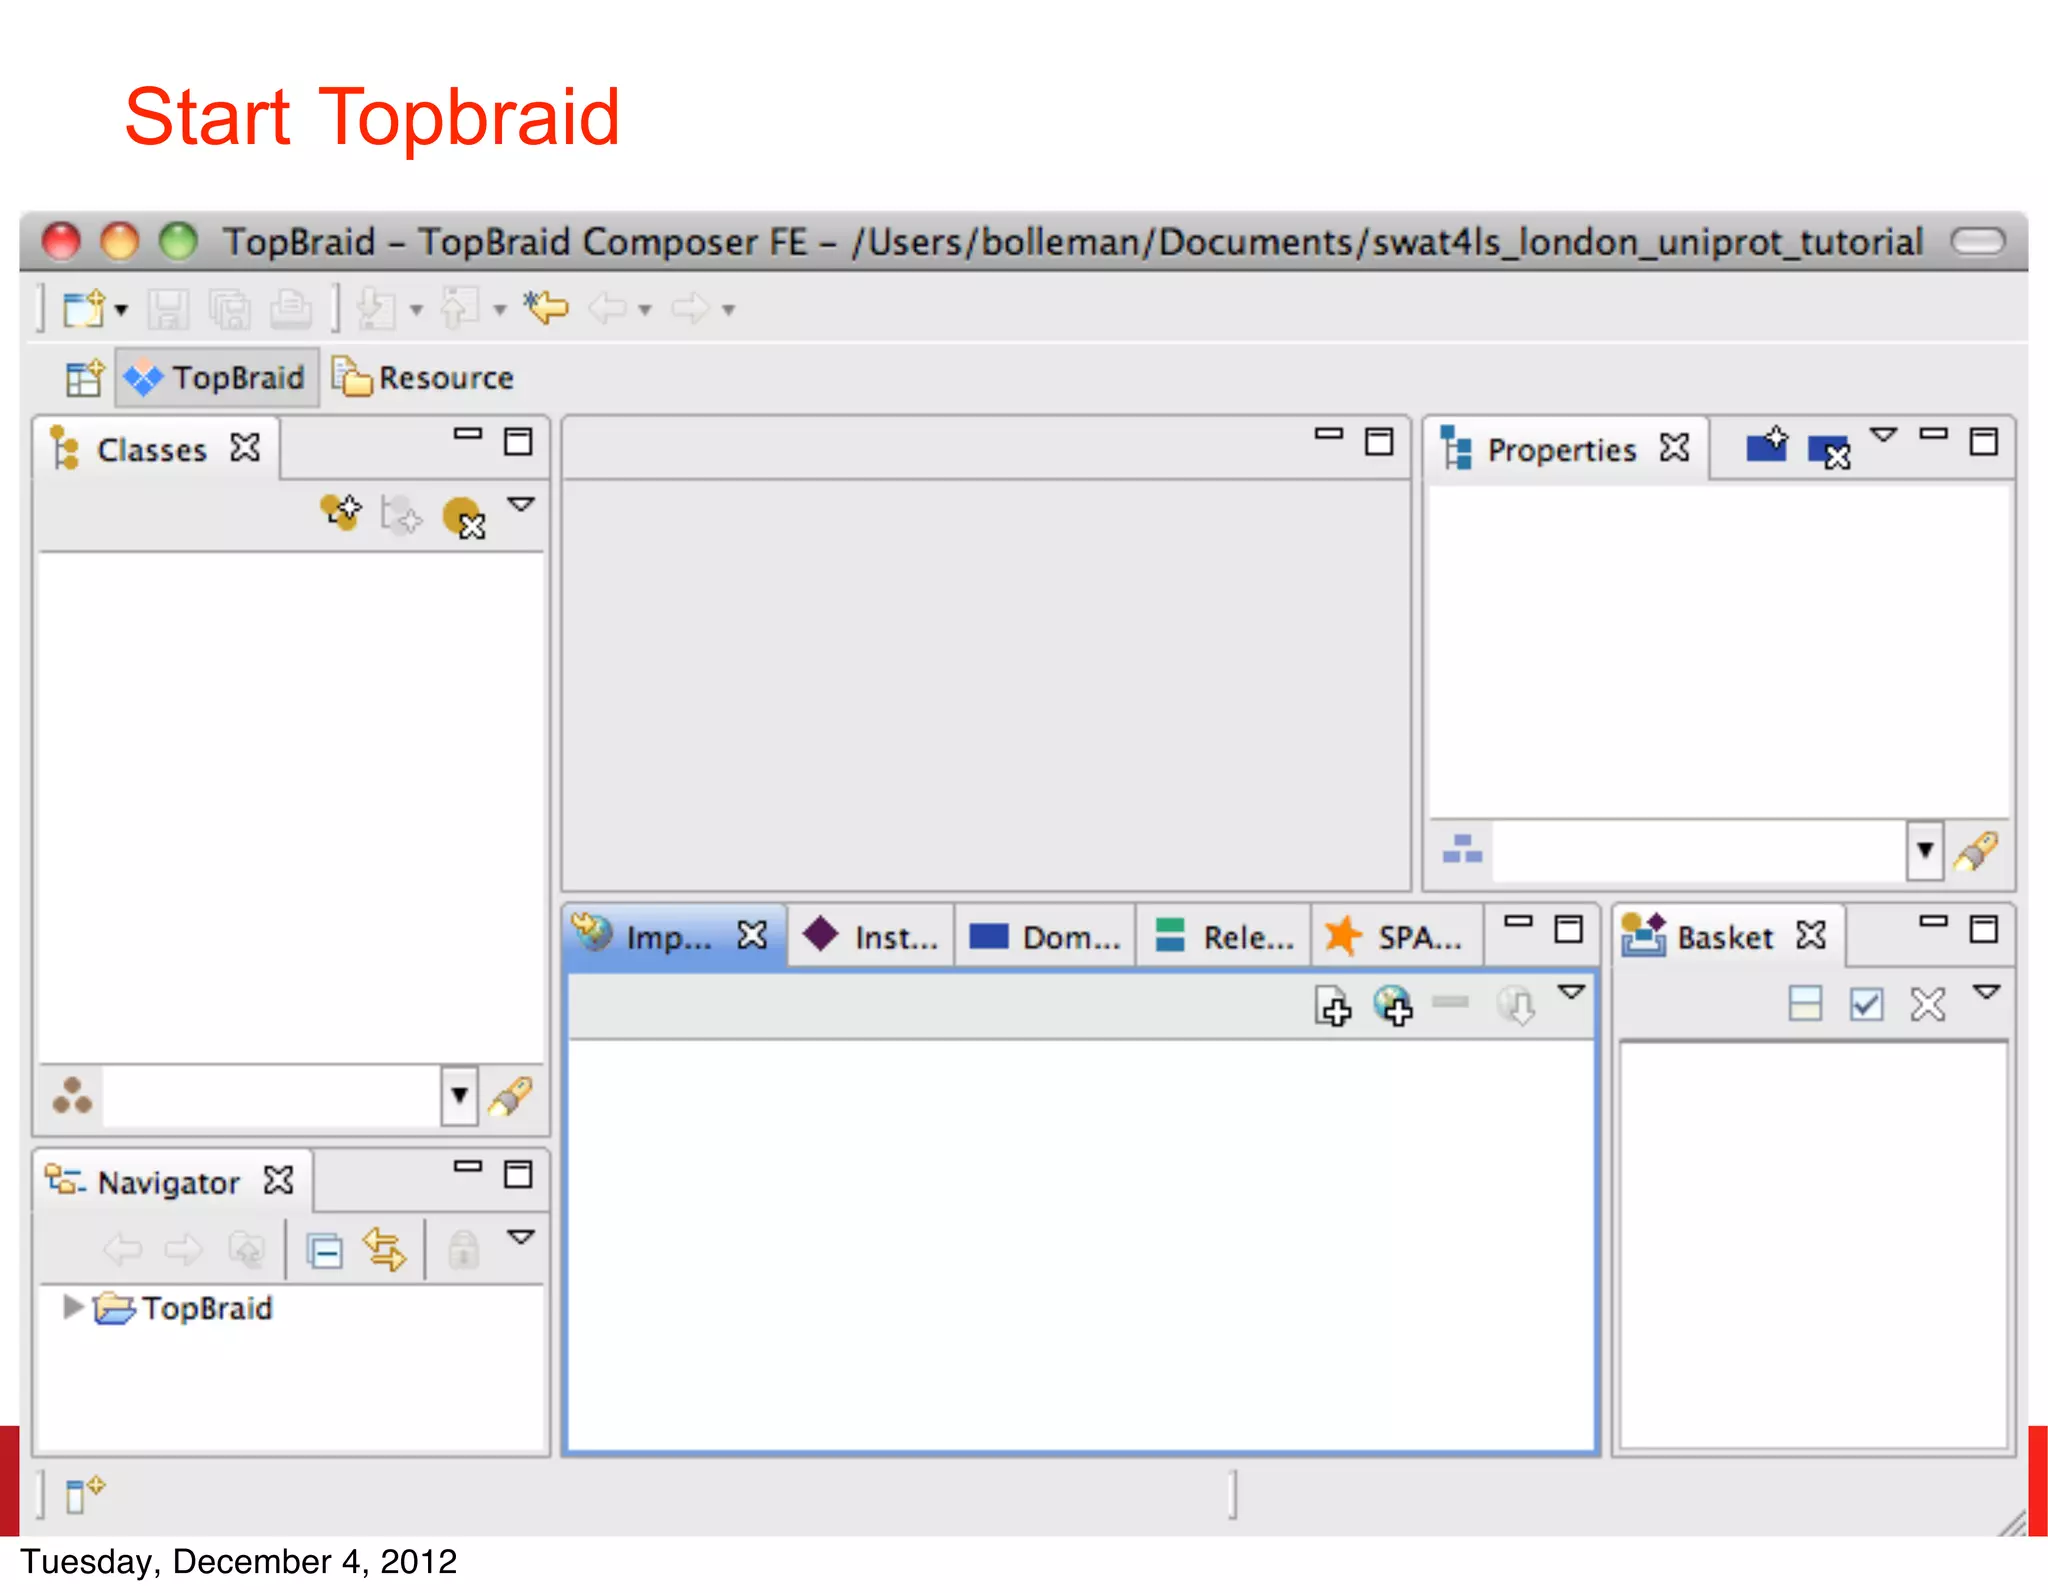
Task: Click Add import from local file icon
Action: click(1333, 1005)
